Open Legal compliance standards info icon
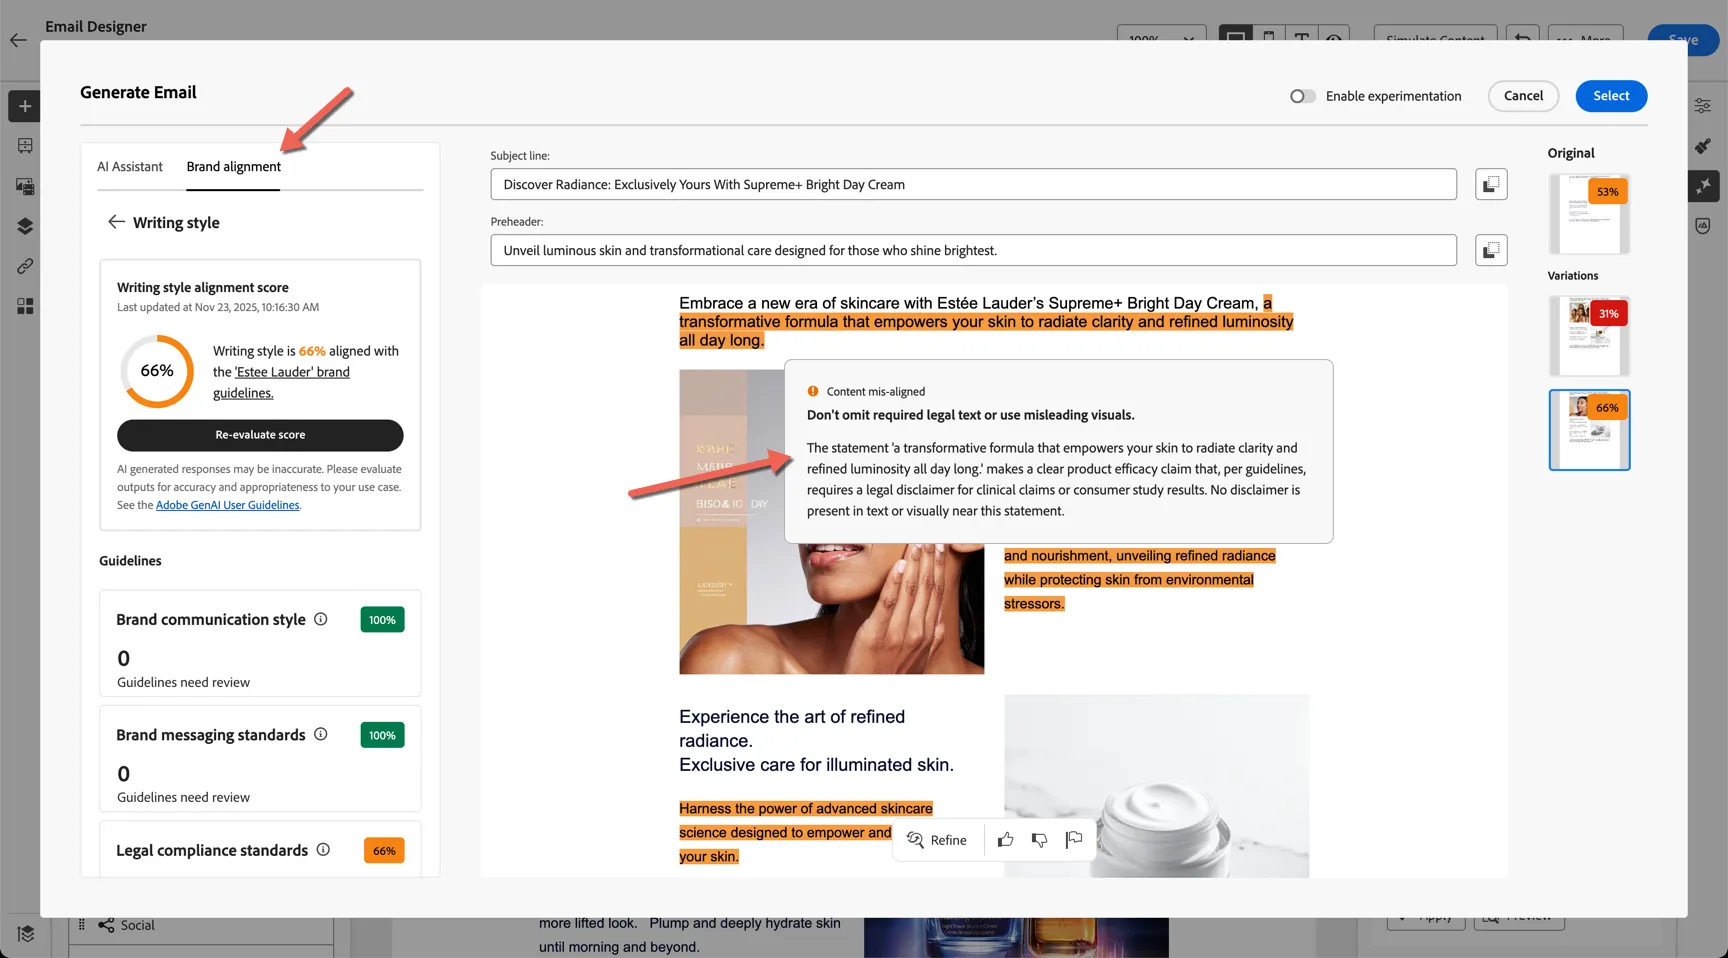Viewport: 1728px width, 958px height. click(x=323, y=850)
